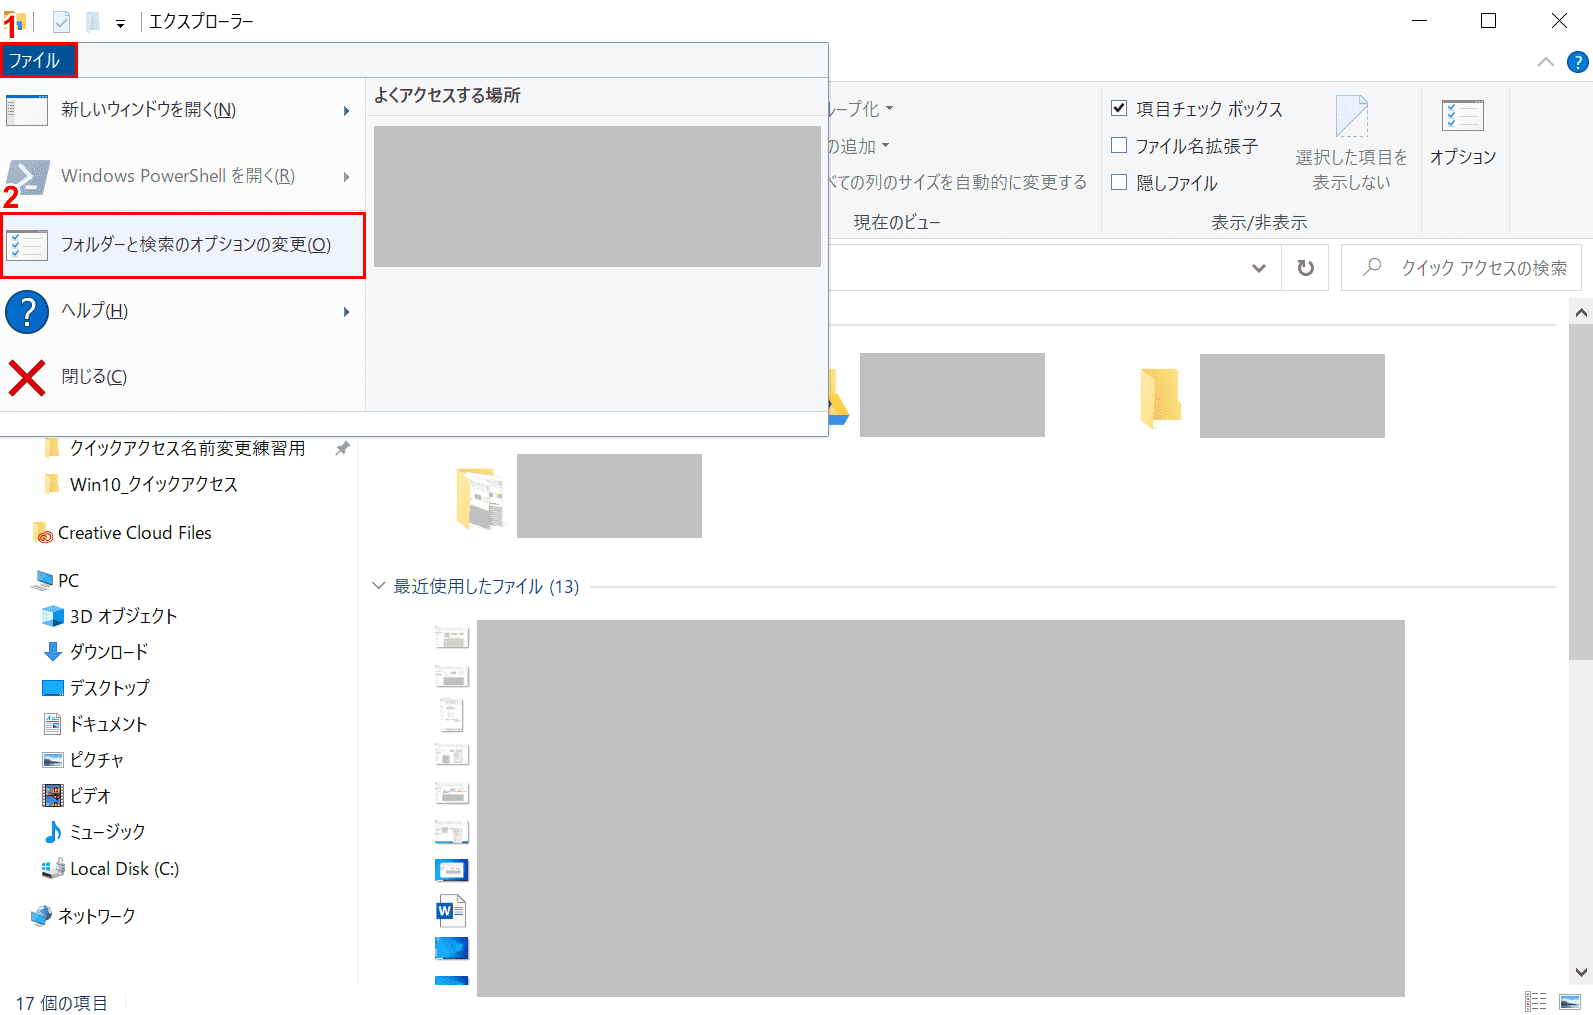This screenshot has width=1593, height=1015.
Task: Expand Windows PowerShell submenu arrow
Action: coord(347,176)
